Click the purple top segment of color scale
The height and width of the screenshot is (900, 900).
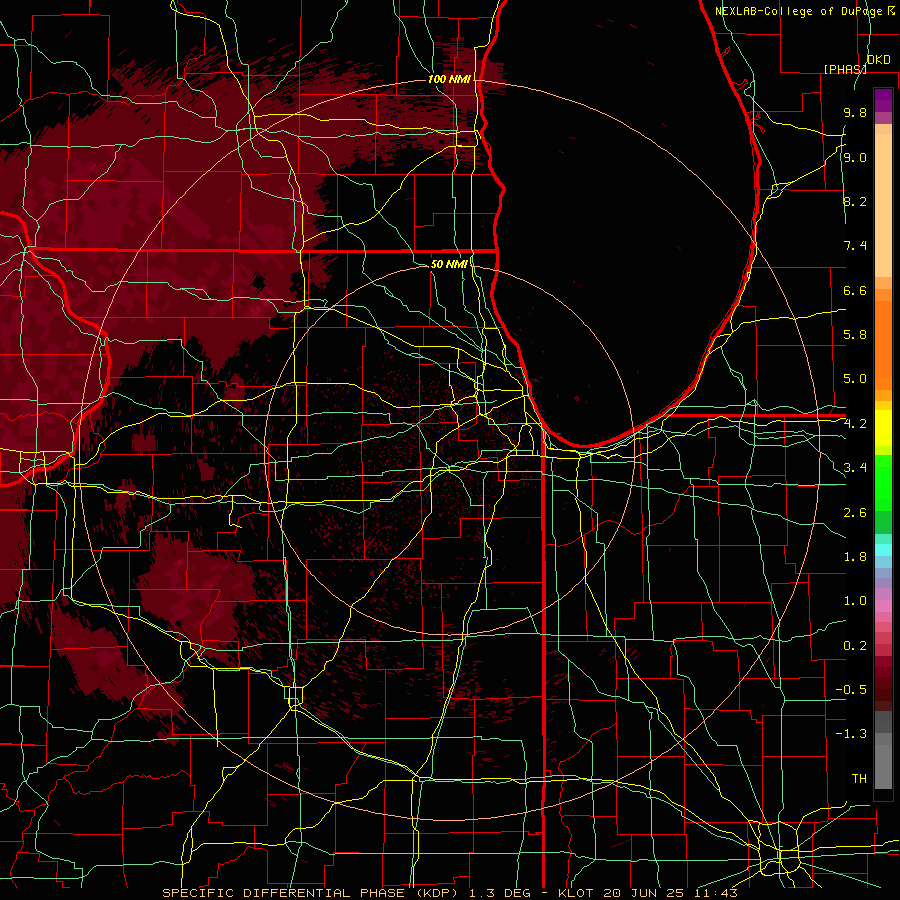[x=883, y=100]
